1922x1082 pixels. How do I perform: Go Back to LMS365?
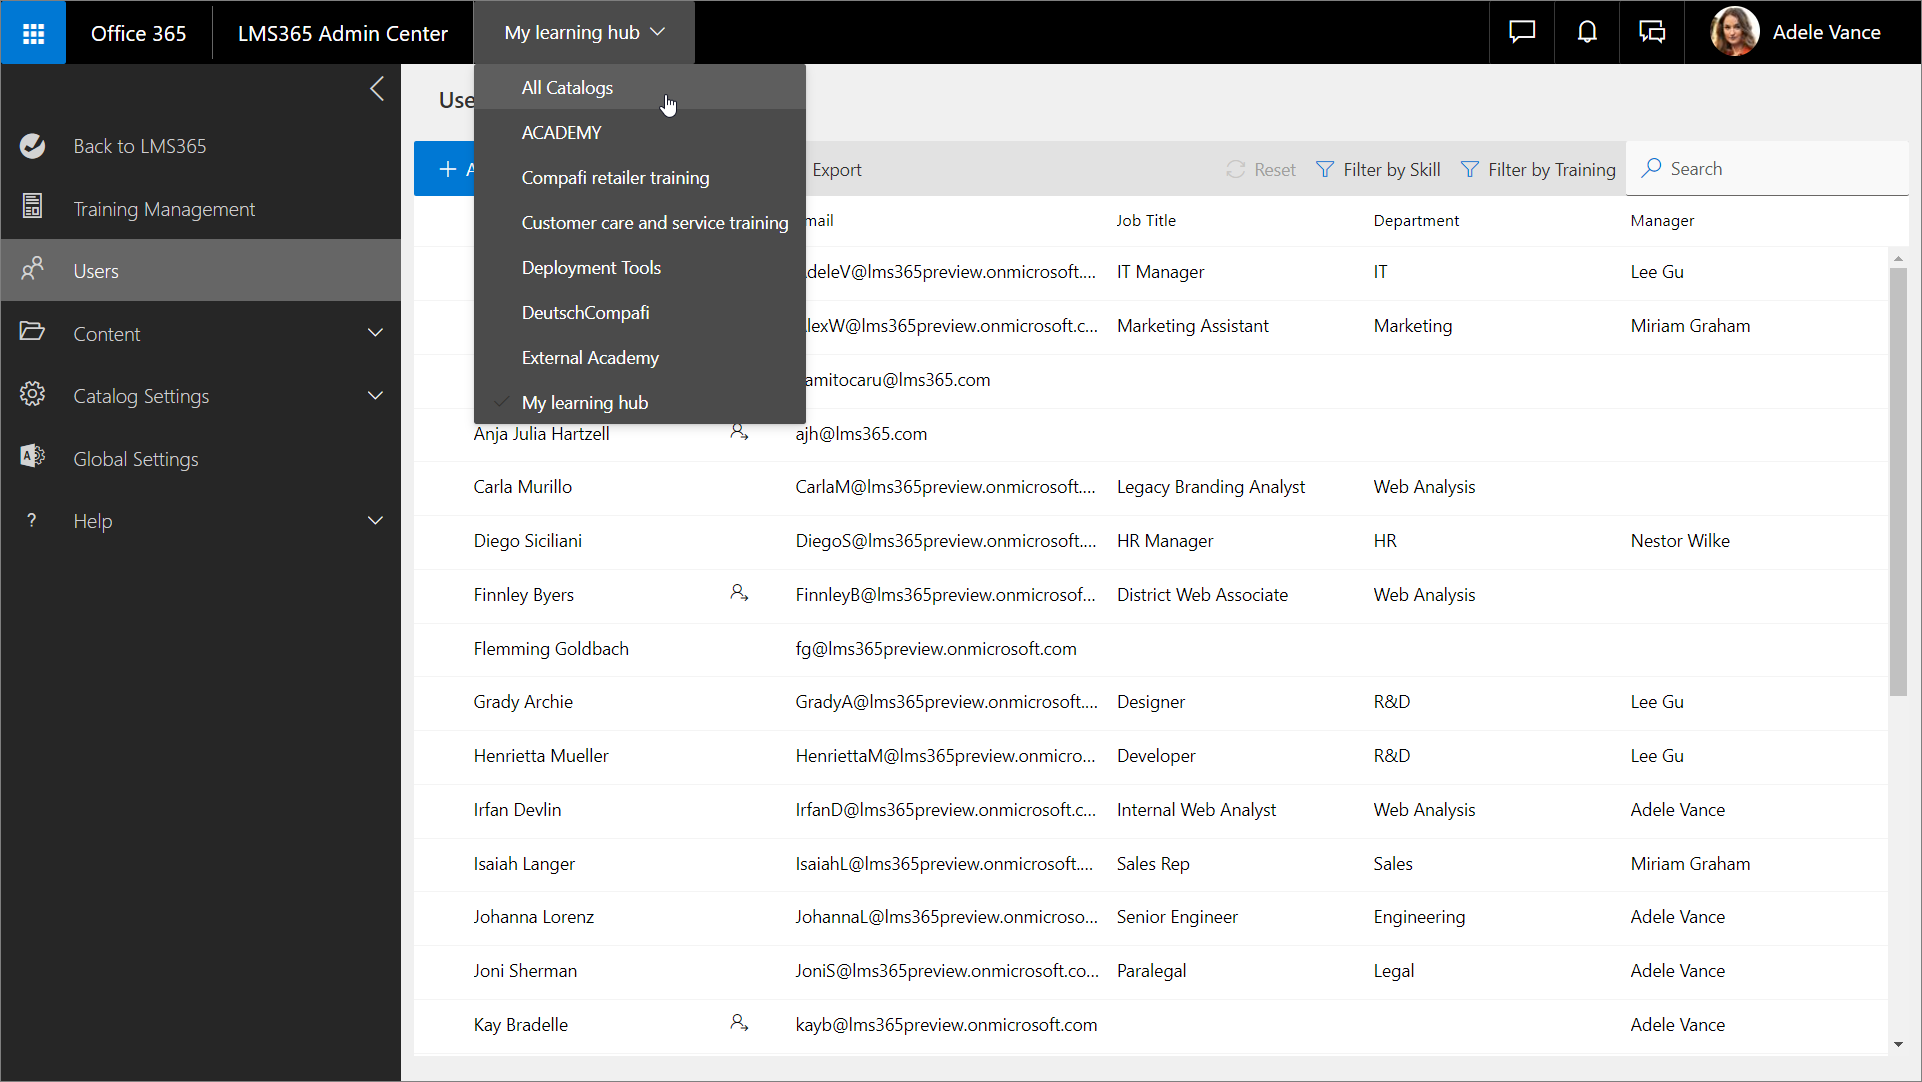[140, 146]
